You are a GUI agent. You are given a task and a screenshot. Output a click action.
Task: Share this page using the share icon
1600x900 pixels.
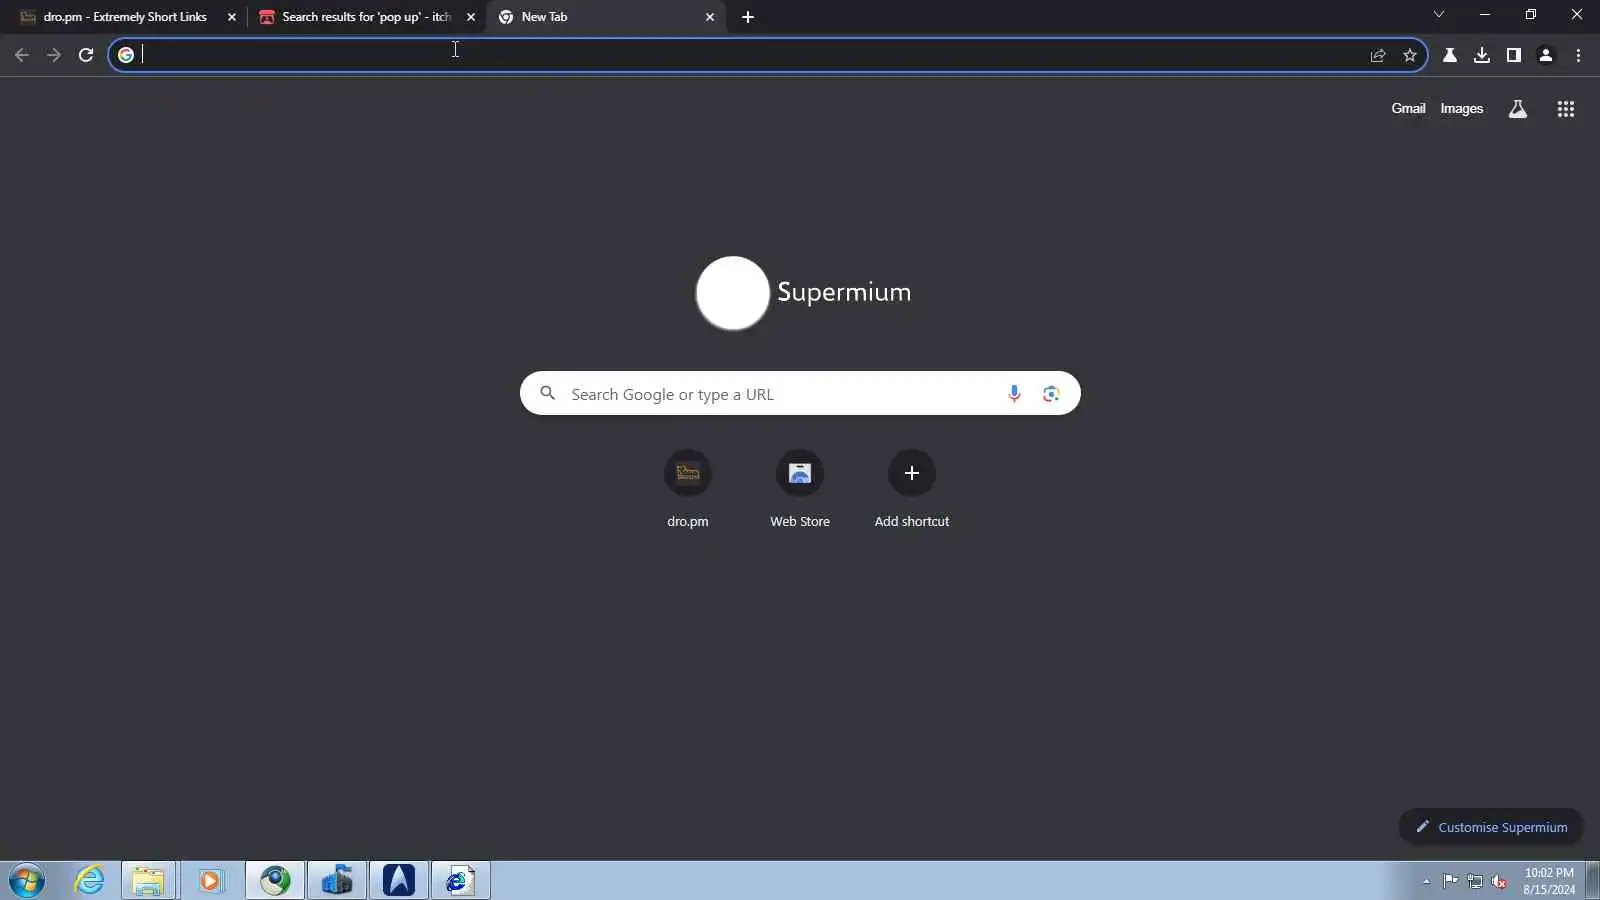pos(1378,55)
